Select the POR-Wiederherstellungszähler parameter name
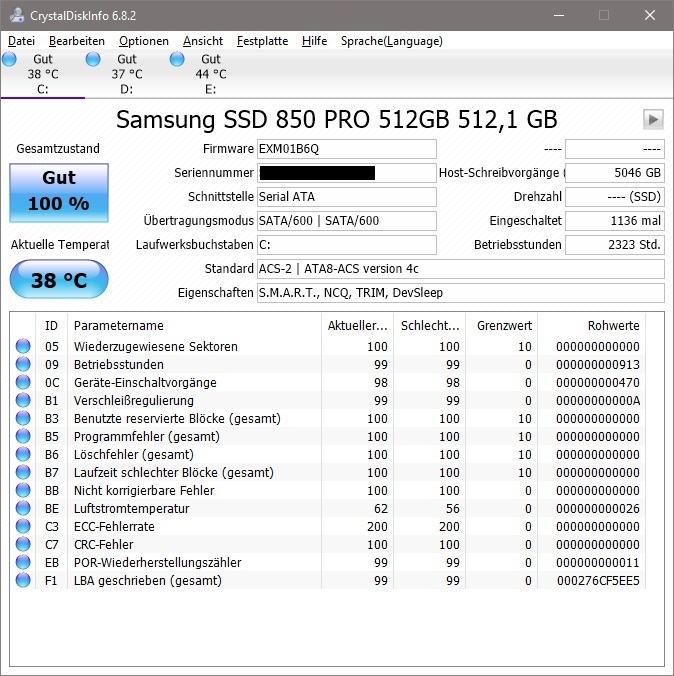The width and height of the screenshot is (674, 676). pyautogui.click(x=157, y=563)
